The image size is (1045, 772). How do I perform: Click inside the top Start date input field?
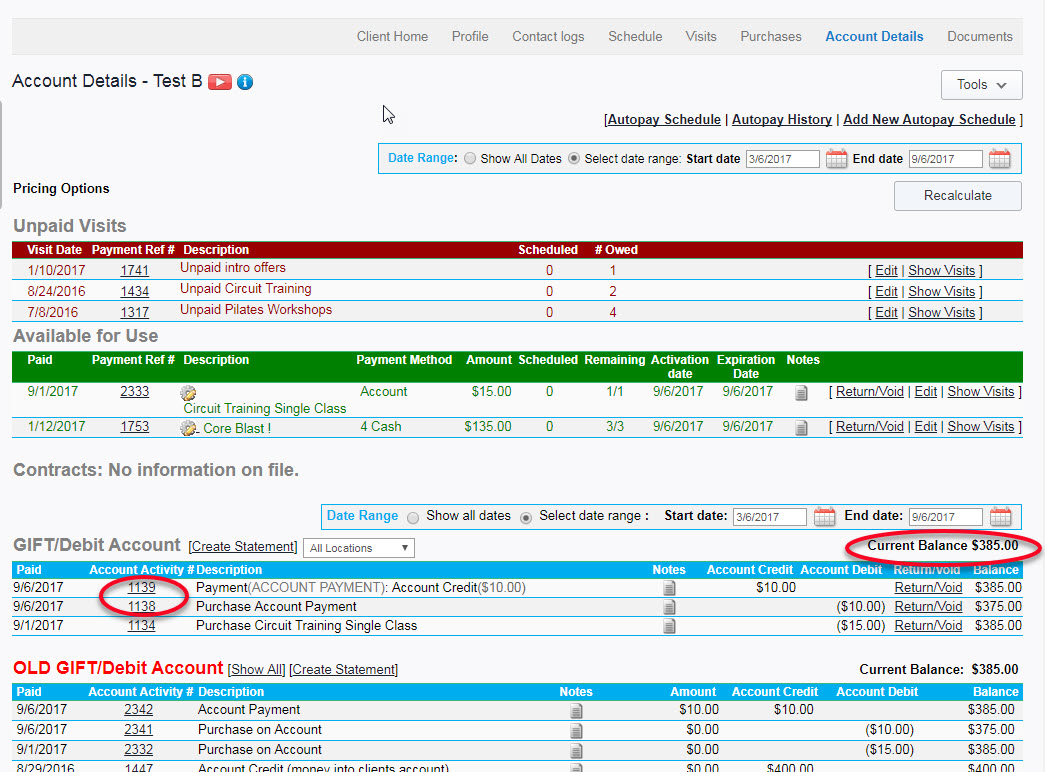(782, 158)
